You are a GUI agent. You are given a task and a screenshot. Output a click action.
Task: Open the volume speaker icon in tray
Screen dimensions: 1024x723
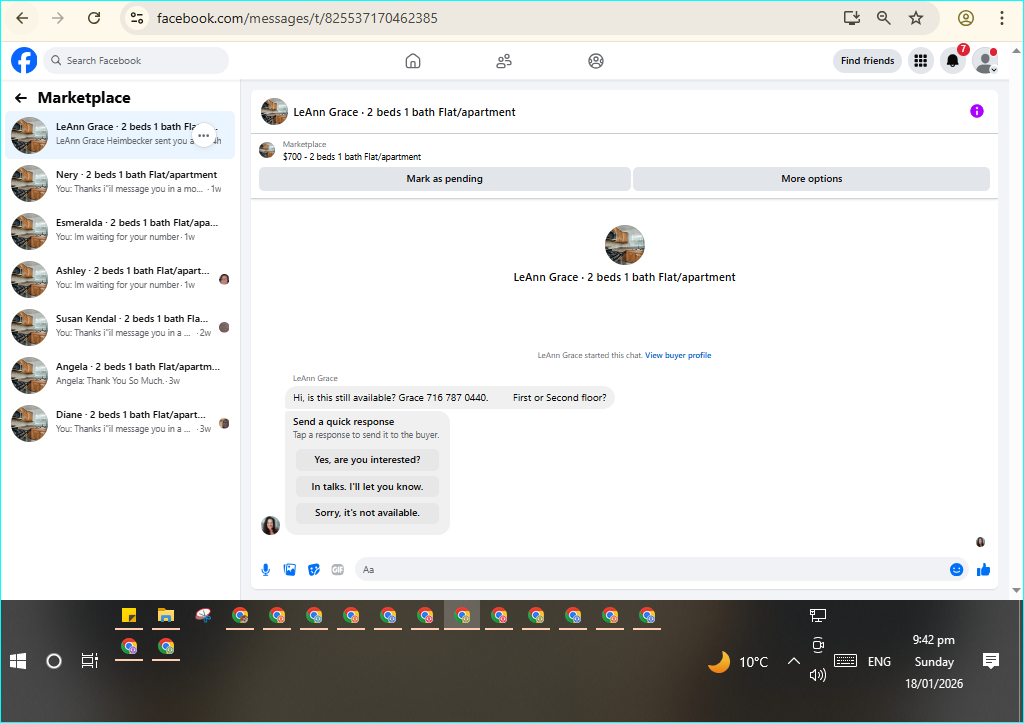tap(818, 675)
